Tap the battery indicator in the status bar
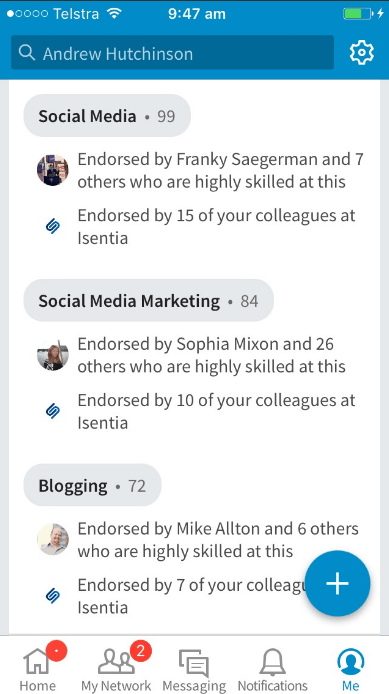Screen dimensions: 389x694 (358, 14)
